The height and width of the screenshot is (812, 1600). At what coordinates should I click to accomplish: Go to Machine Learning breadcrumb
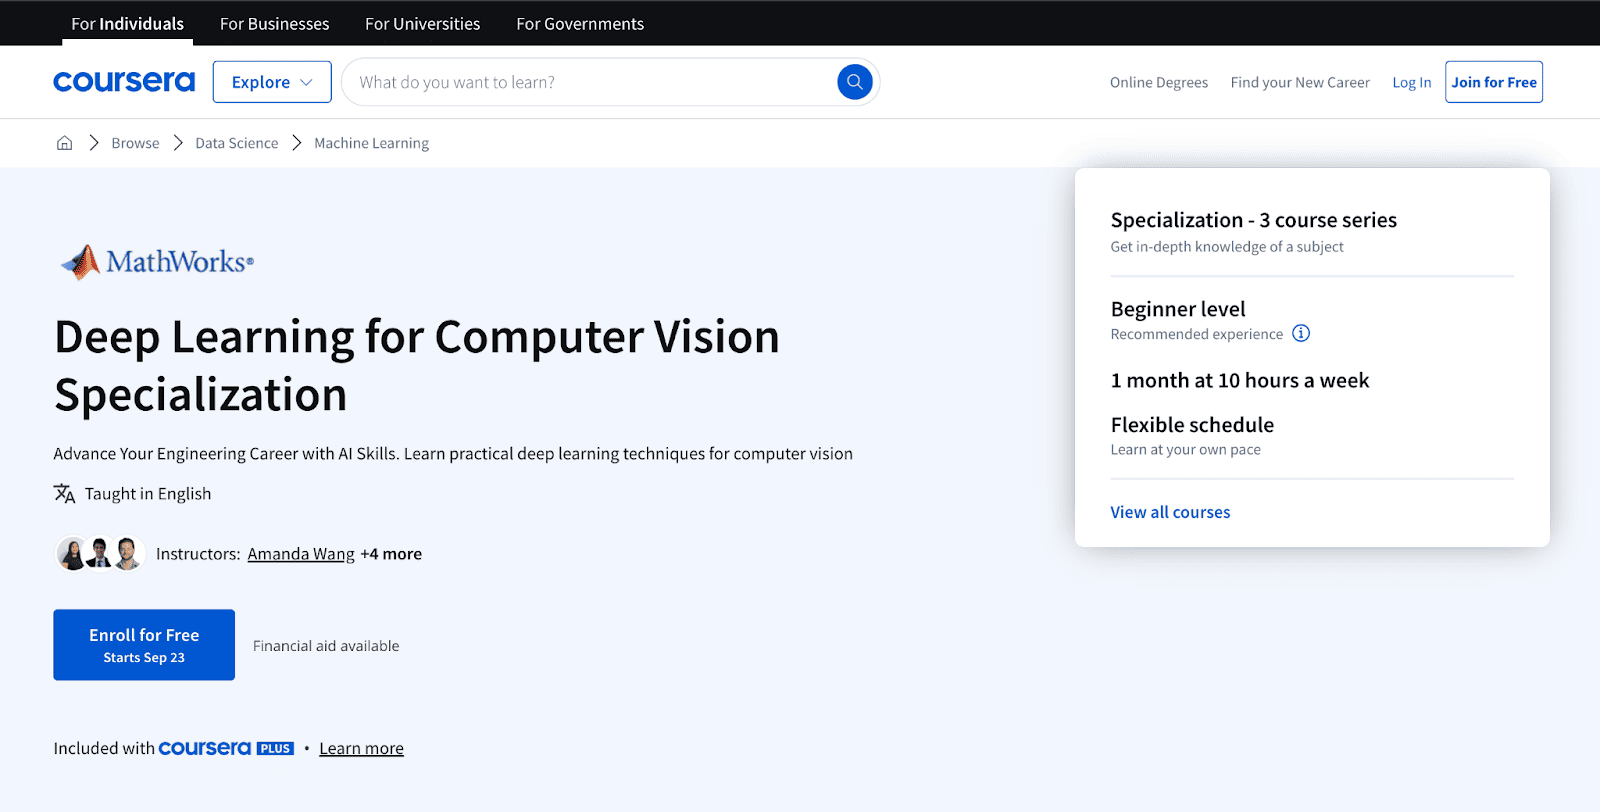point(372,143)
